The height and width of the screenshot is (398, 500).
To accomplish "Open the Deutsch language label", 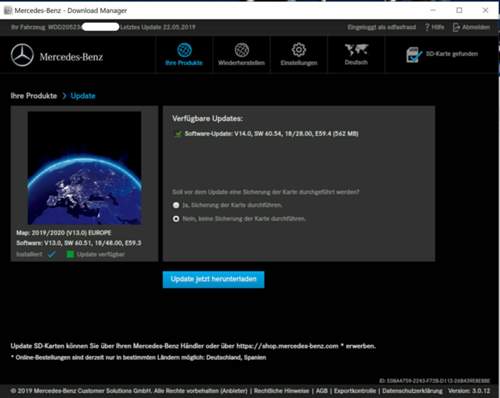I will [x=356, y=62].
